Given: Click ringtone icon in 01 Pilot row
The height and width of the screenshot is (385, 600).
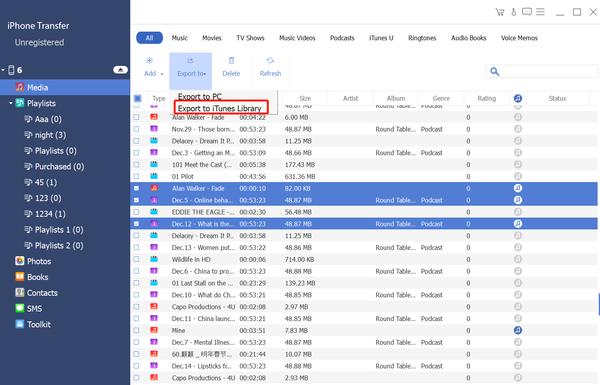Looking at the screenshot, I should (x=518, y=176).
